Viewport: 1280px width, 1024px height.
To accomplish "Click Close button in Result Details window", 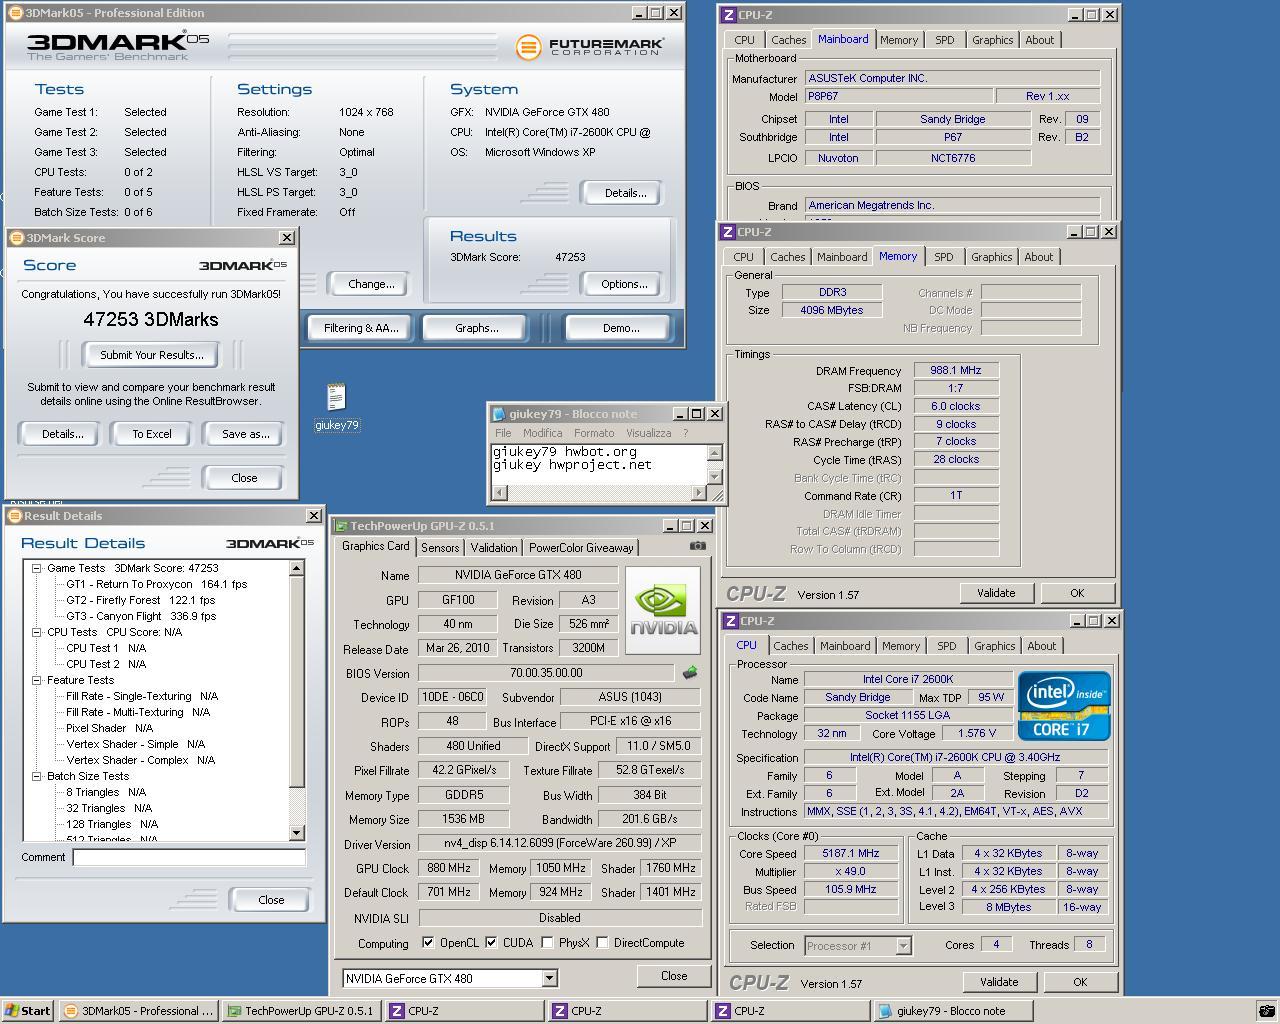I will click(271, 900).
